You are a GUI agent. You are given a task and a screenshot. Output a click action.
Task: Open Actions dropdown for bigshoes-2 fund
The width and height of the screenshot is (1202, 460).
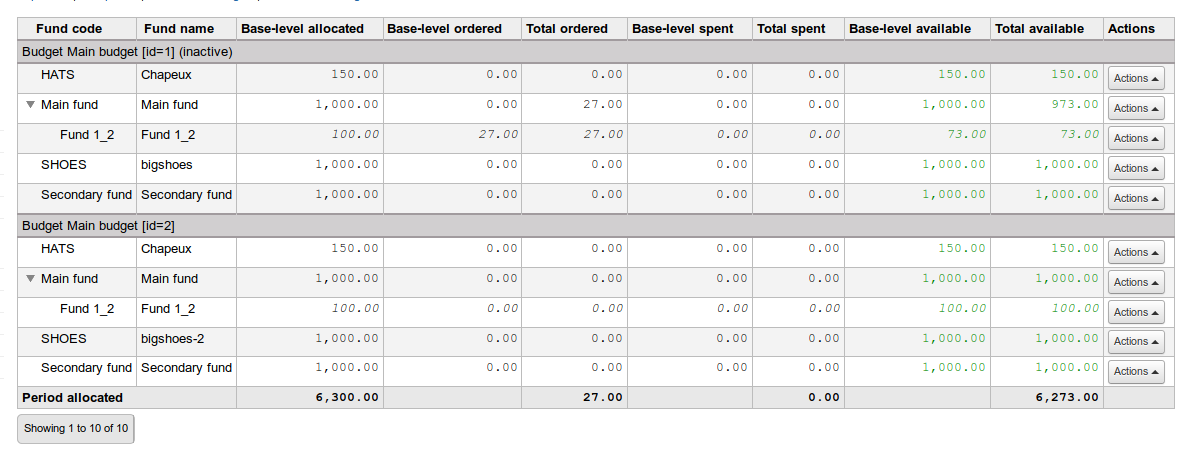click(x=1136, y=342)
